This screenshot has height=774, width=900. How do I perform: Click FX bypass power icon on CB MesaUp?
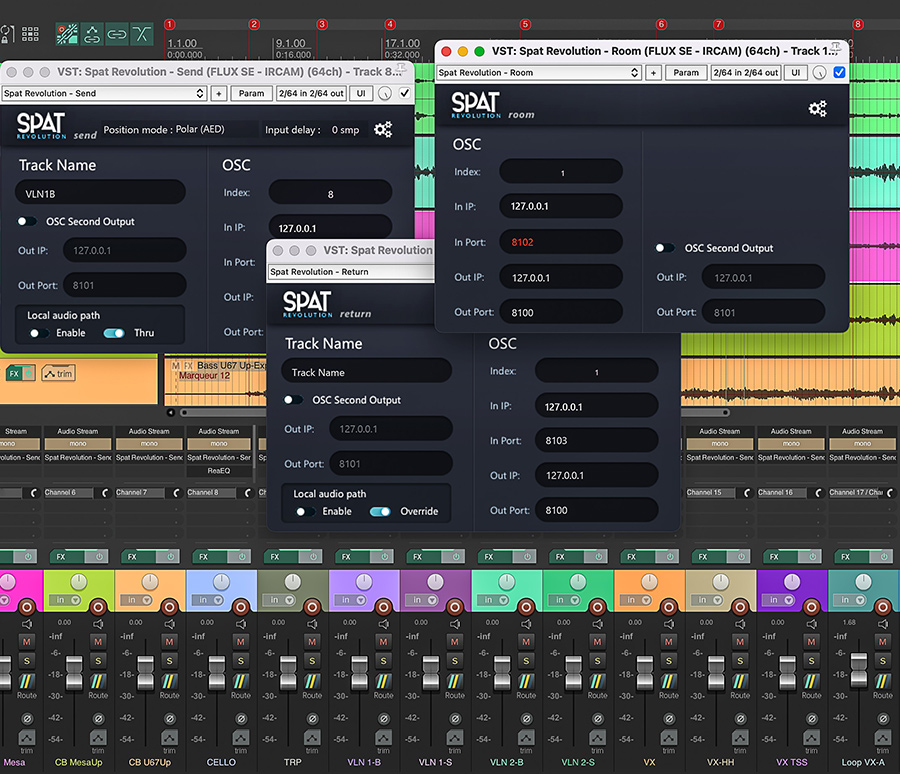click(x=99, y=556)
